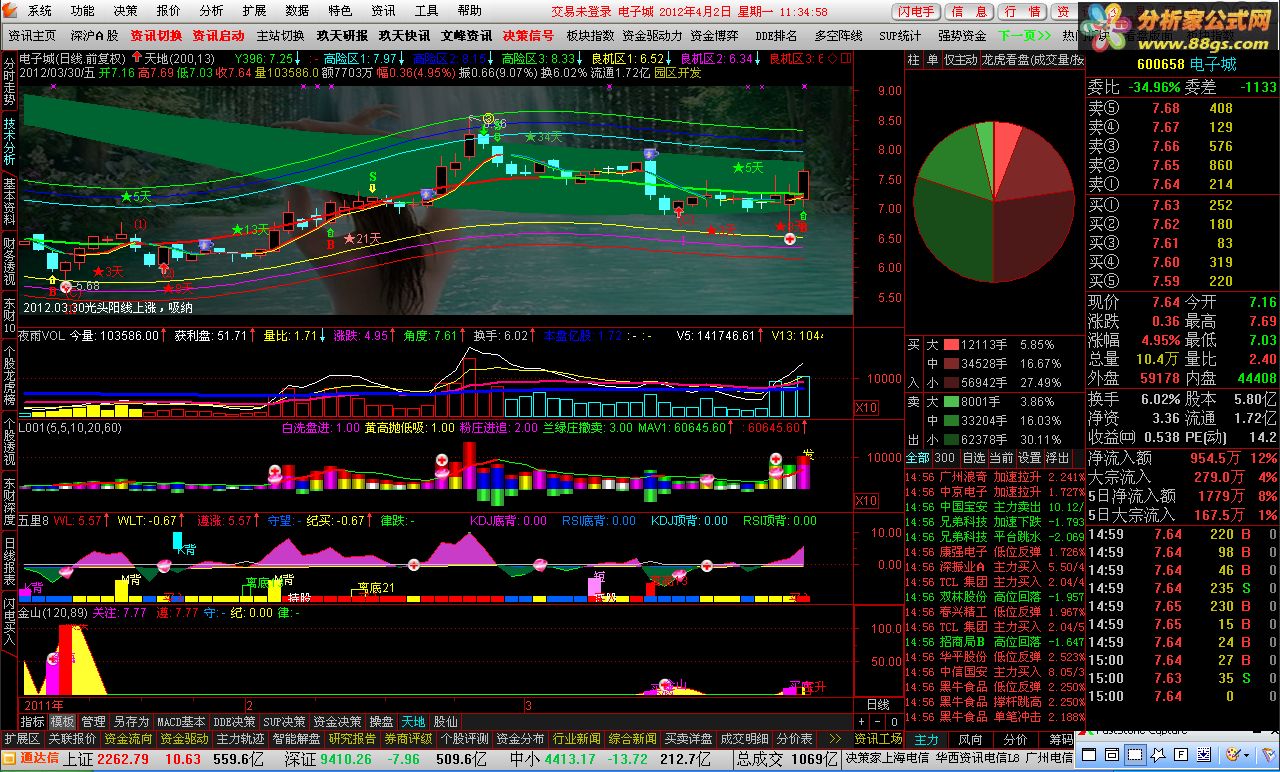Image resolution: width=1280 pixels, height=772 pixels.
Task: Open 资金流向 bottom bar tab
Action: click(128, 739)
